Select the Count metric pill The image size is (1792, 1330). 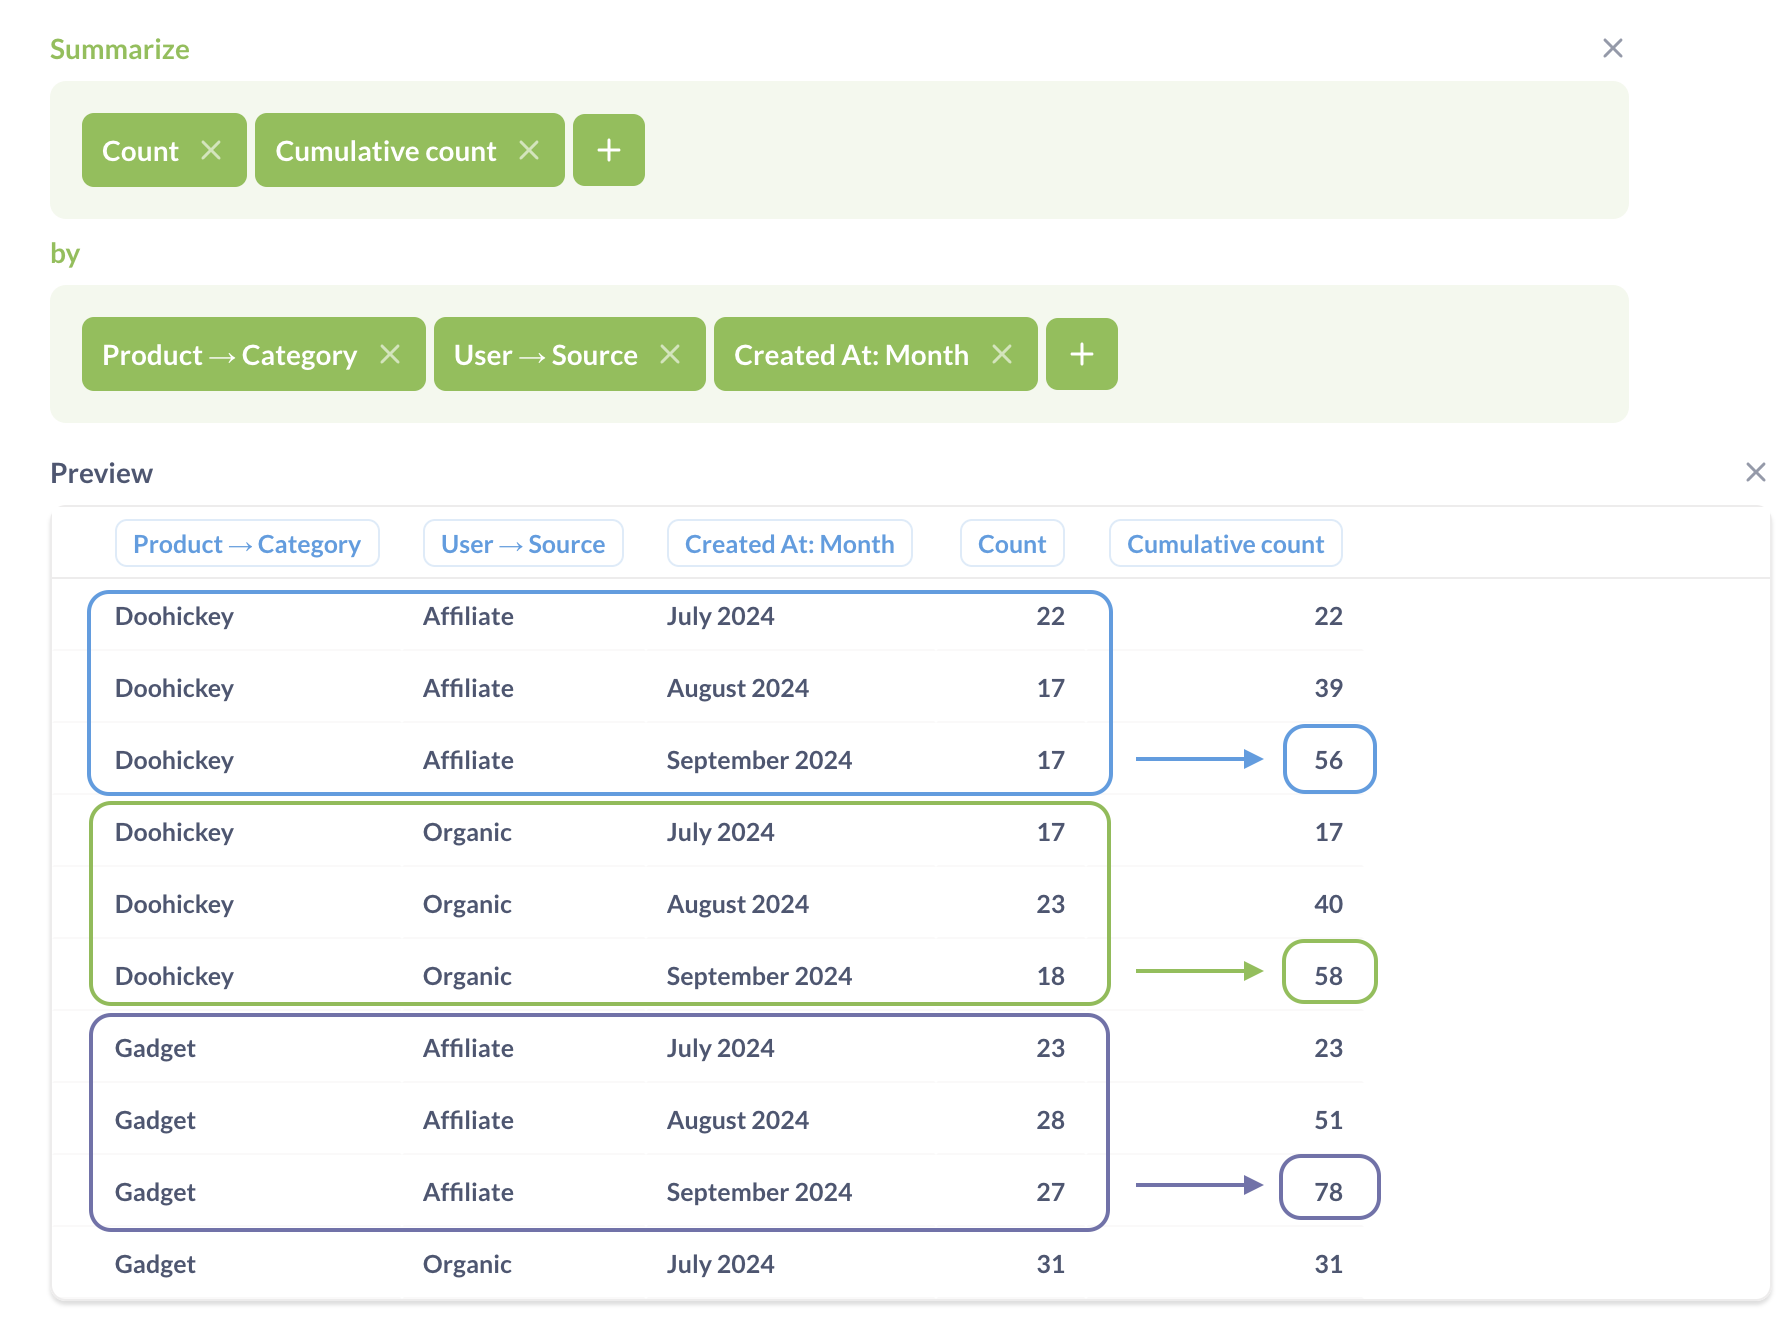click(x=140, y=150)
